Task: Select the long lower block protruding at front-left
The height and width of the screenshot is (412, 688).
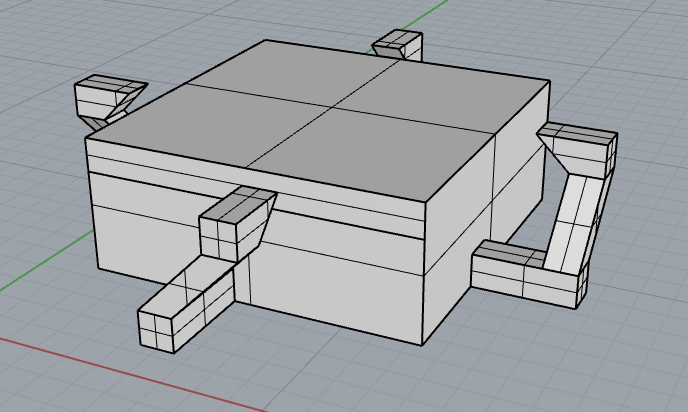Action: tap(186, 305)
